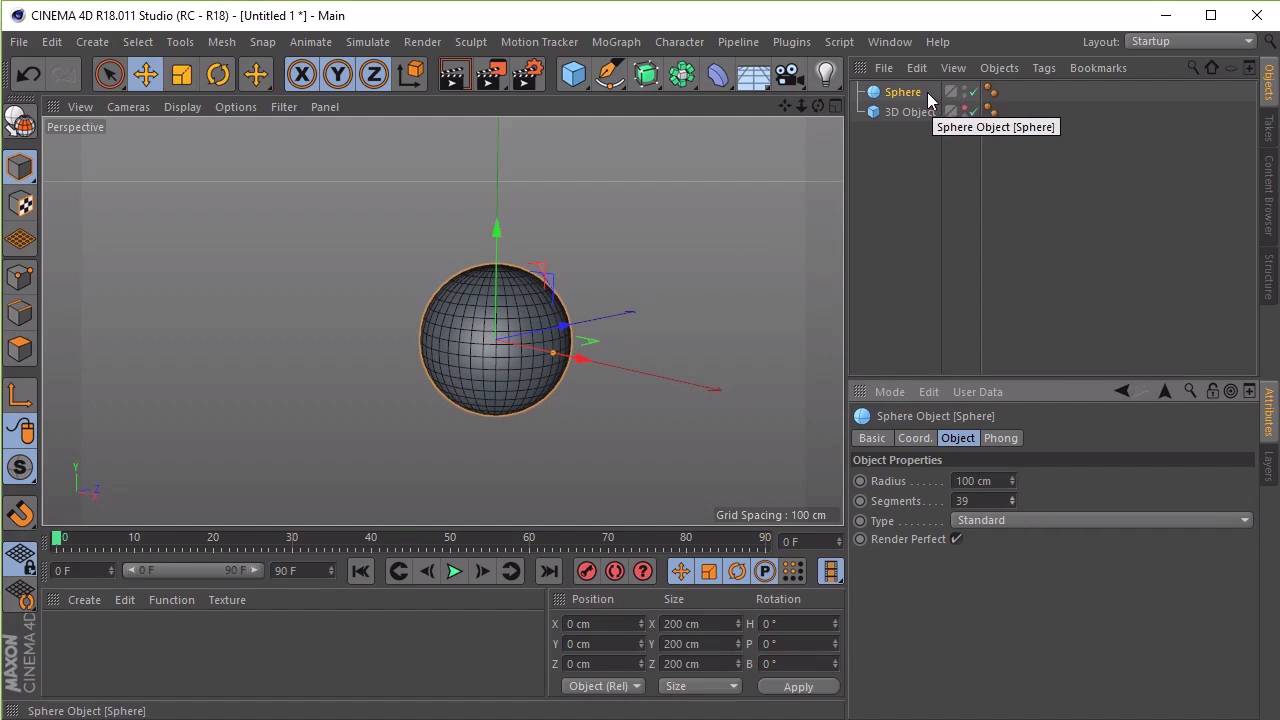Open Material Manager Create menu
1280x720 pixels.
point(84,600)
